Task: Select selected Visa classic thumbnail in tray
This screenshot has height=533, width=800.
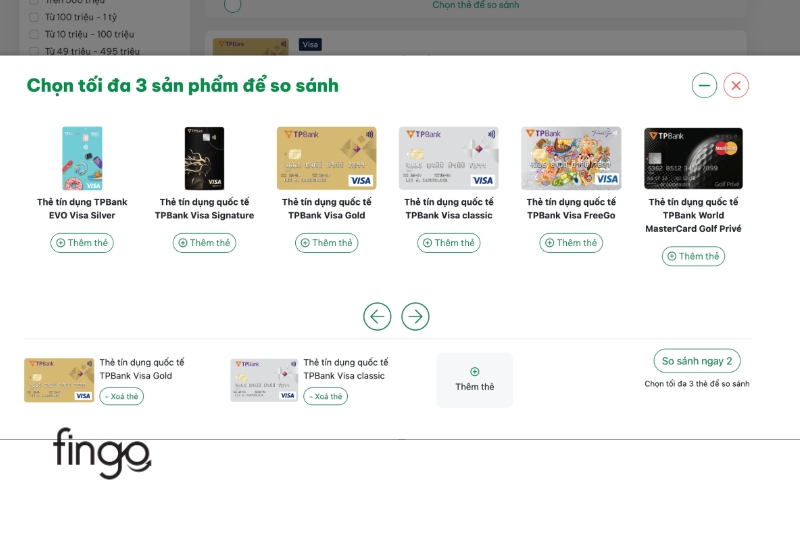Action: point(264,380)
